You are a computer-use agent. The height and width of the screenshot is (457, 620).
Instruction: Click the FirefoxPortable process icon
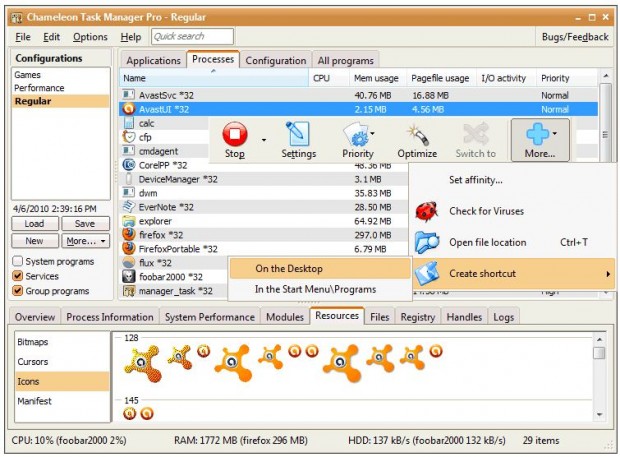129,248
